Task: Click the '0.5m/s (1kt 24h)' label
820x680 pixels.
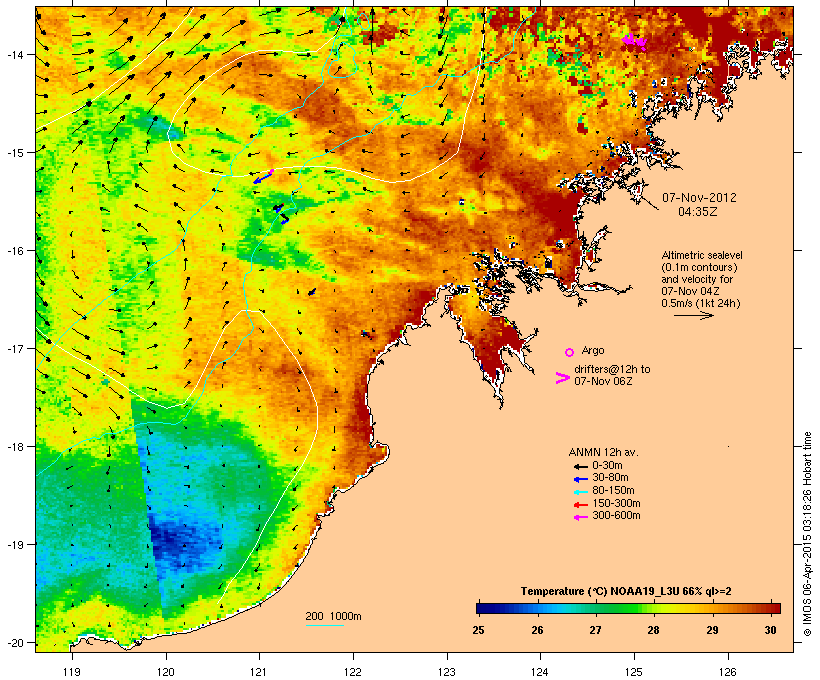Action: click(701, 303)
